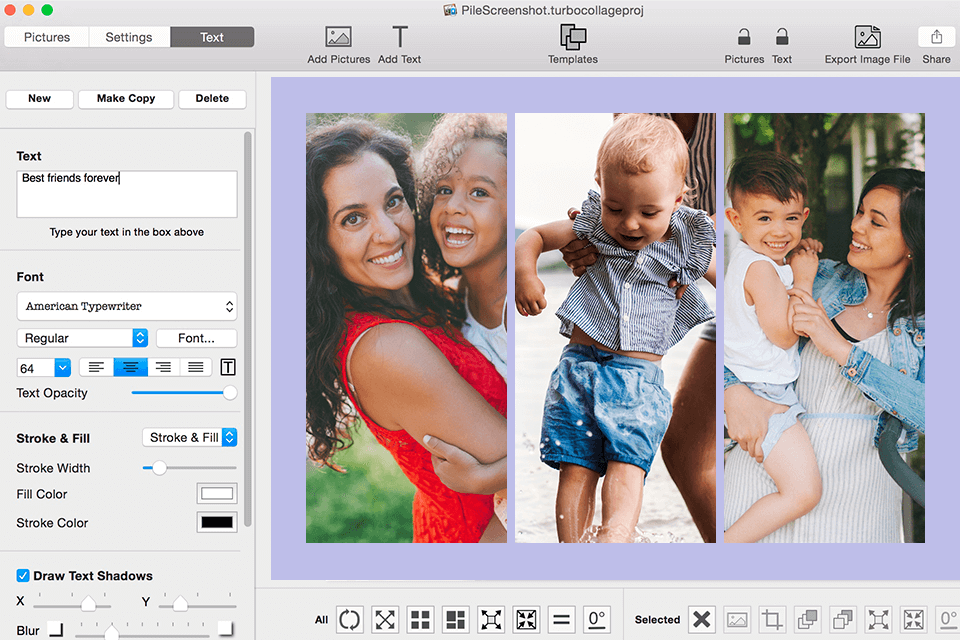This screenshot has height=640, width=960.
Task: Switch to the Settings tab
Action: tap(129, 36)
